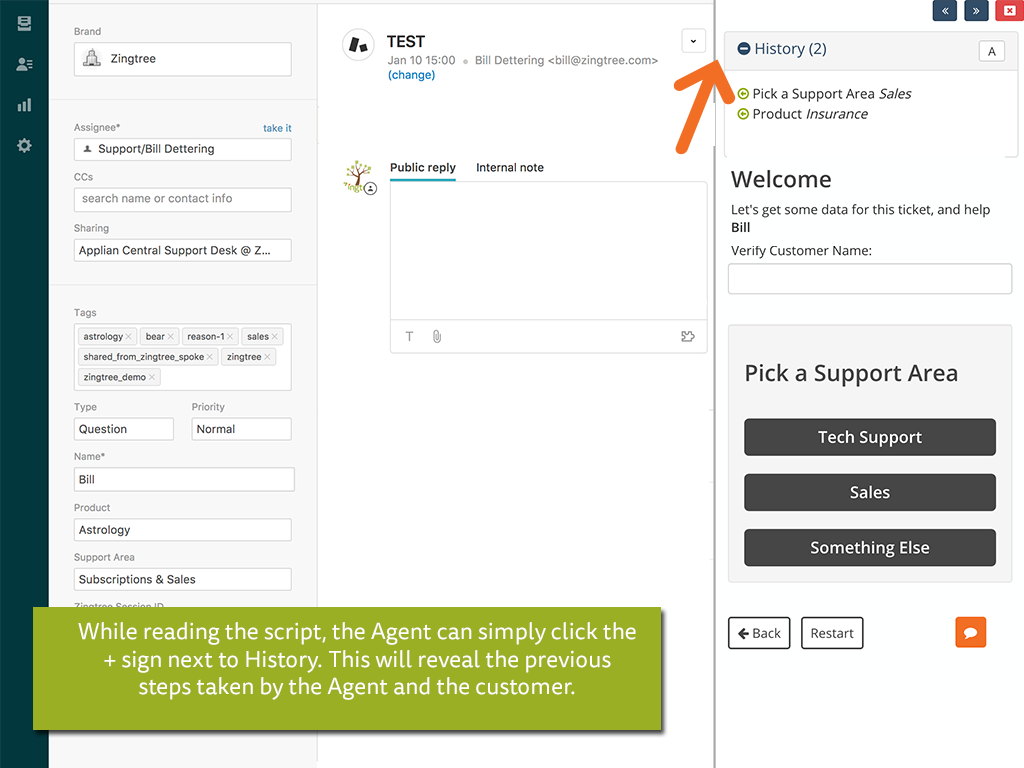Click the take it link
Image resolution: width=1024 pixels, height=768 pixels.
tap(277, 128)
